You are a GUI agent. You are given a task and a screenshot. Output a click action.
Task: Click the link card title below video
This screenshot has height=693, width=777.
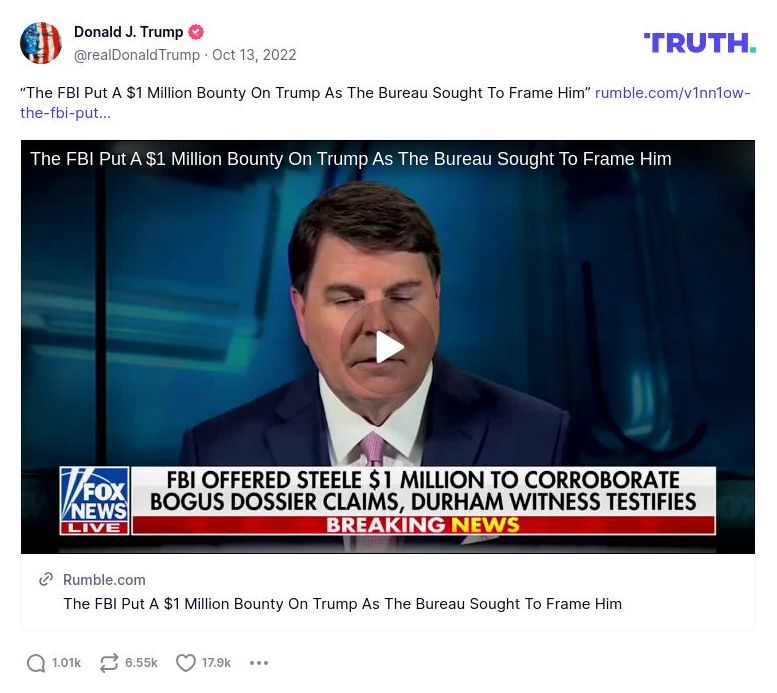click(342, 604)
